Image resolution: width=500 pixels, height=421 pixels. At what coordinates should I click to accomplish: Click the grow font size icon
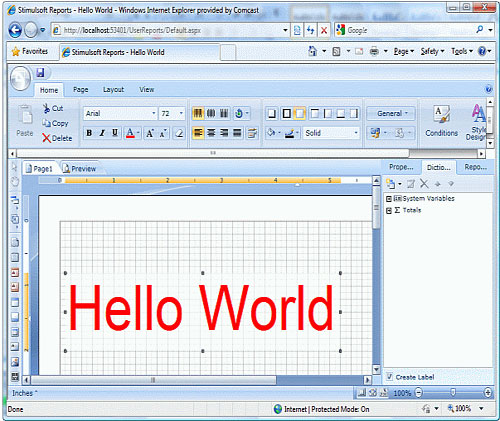pyautogui.click(x=150, y=133)
